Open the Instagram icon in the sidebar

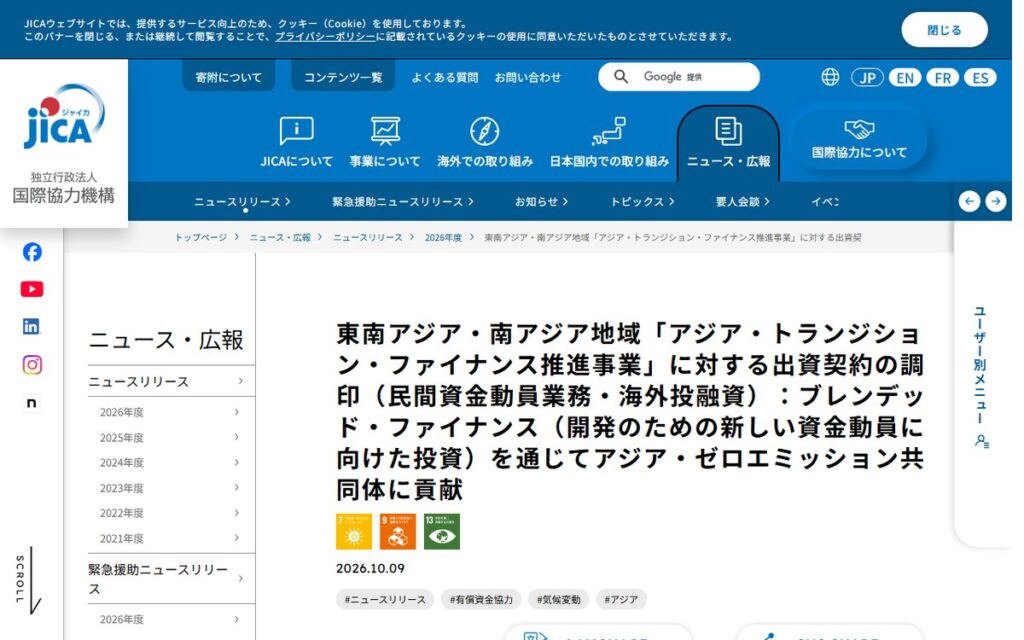tap(32, 364)
